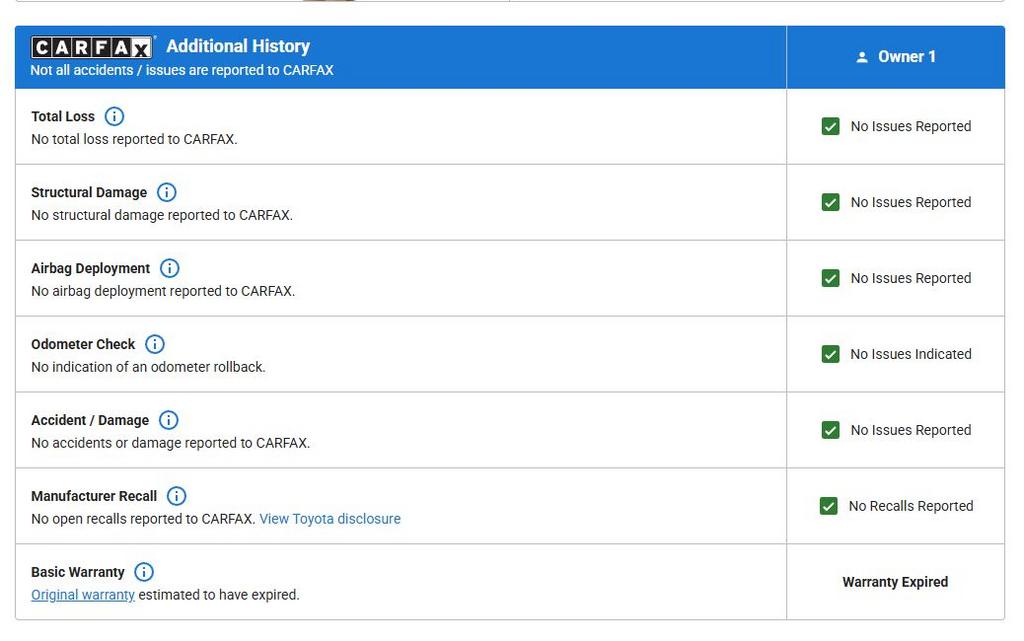Open the View Toyota disclosure link
The image size is (1024, 641).
click(330, 519)
